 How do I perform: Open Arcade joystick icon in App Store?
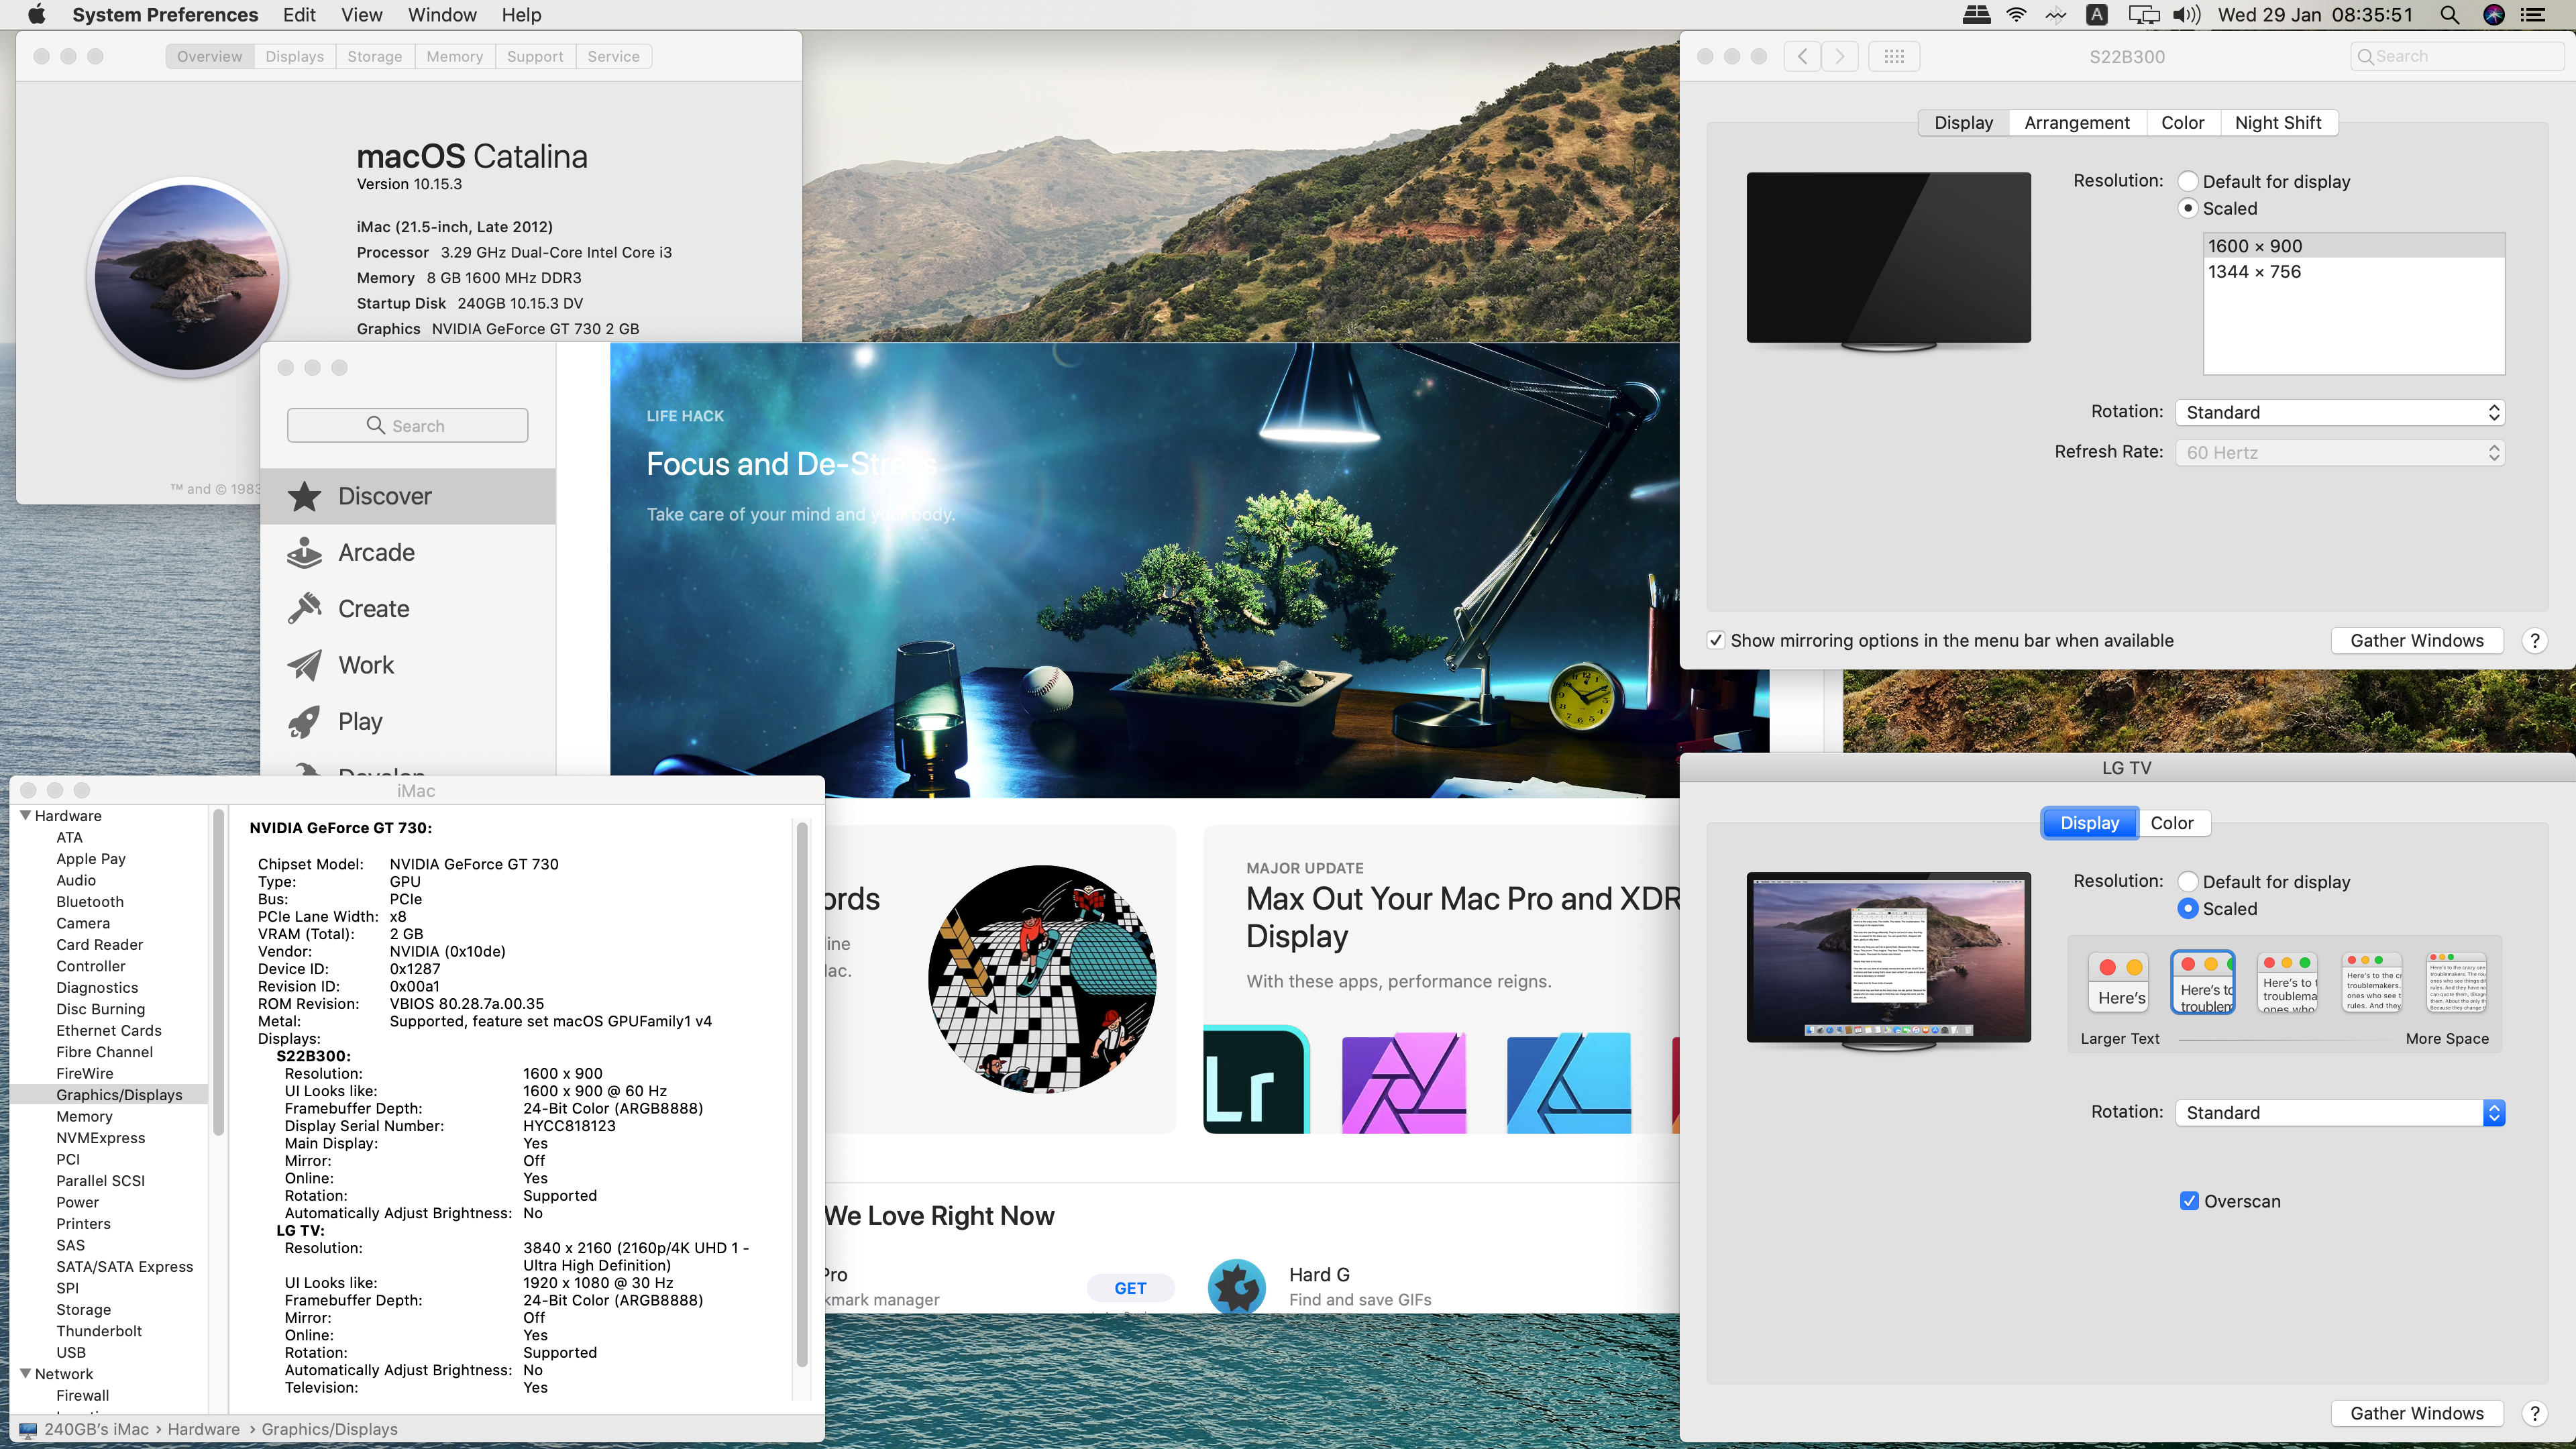304,552
